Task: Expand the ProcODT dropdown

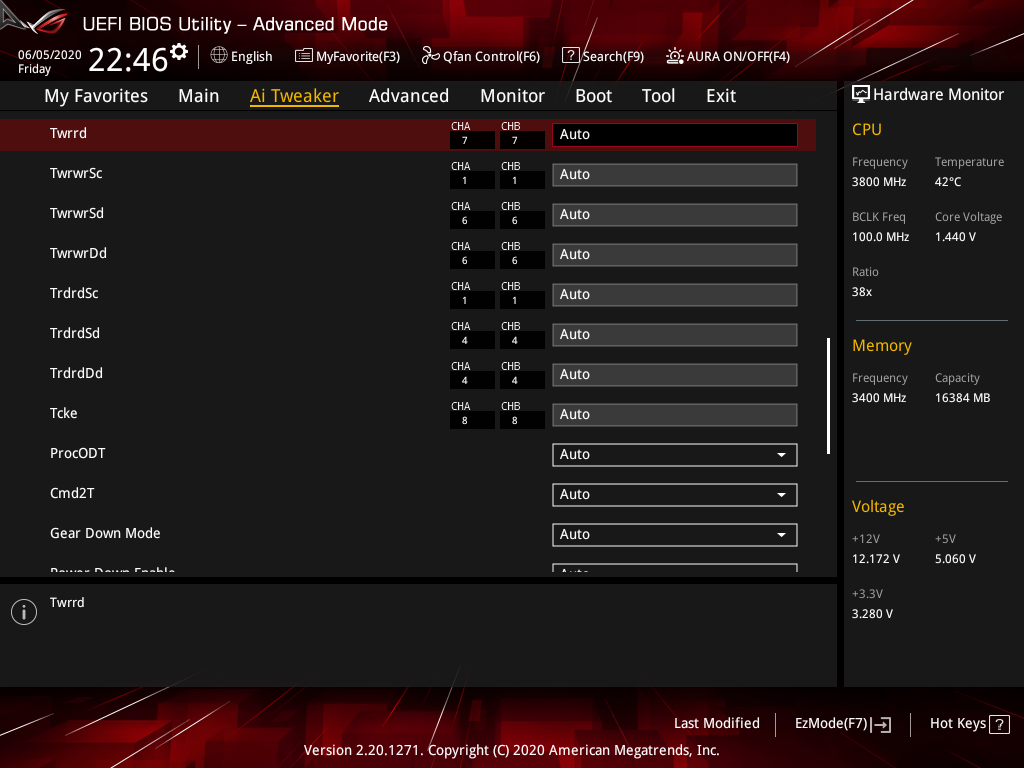Action: click(x=675, y=455)
